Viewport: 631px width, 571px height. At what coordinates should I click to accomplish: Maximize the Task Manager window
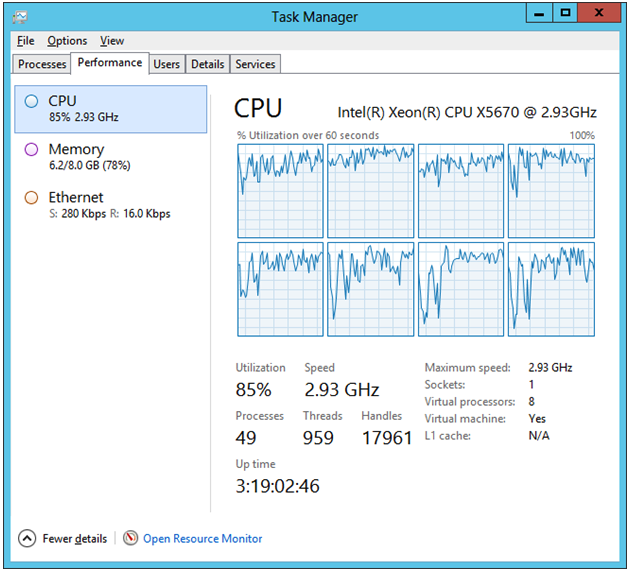(565, 13)
